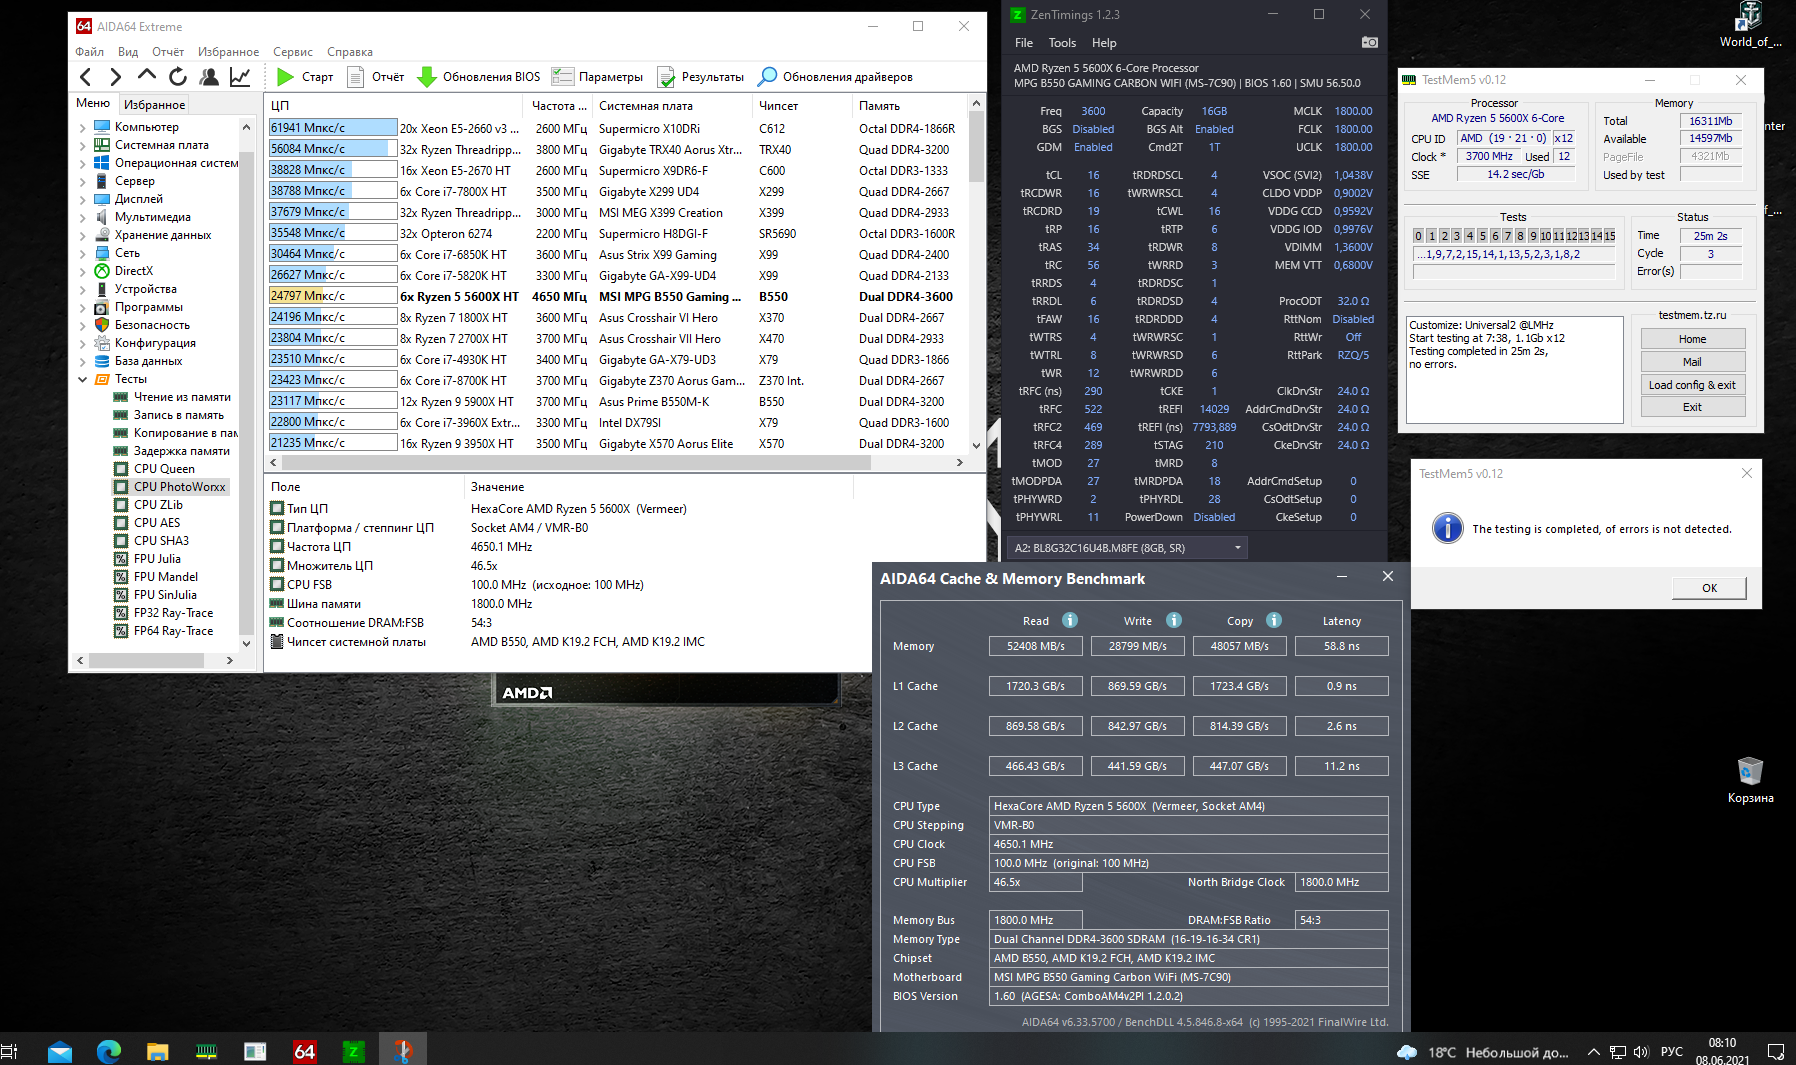The width and height of the screenshot is (1796, 1065).
Task: Switch to ZenTimings via green taskbar icon
Action: tap(354, 1051)
